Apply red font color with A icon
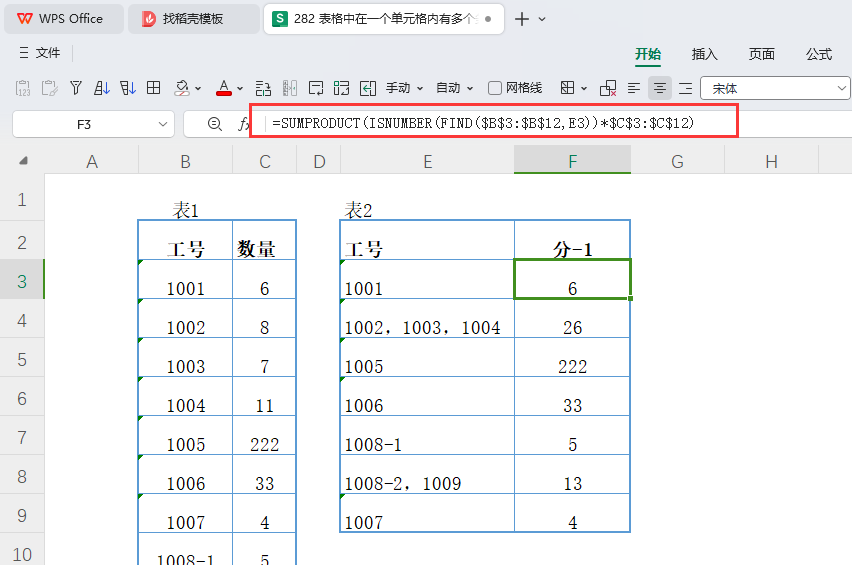This screenshot has height=565, width=852. [224, 88]
